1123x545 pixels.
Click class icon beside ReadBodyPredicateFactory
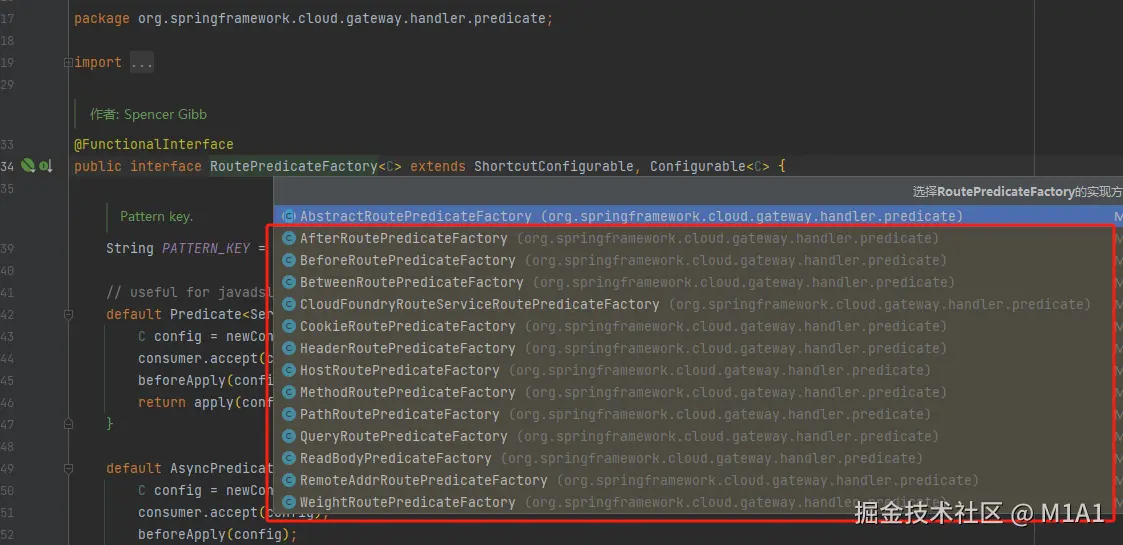coord(289,458)
